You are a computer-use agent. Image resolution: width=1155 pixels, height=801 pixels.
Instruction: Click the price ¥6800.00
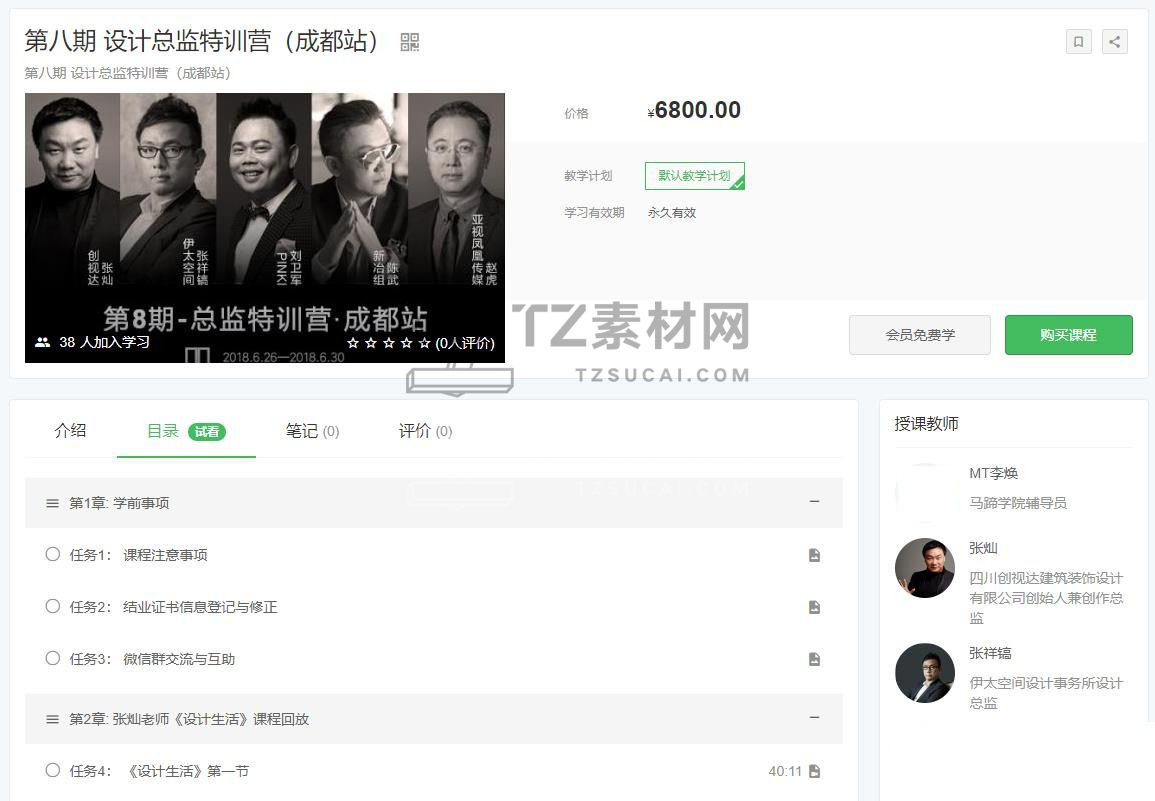694,111
